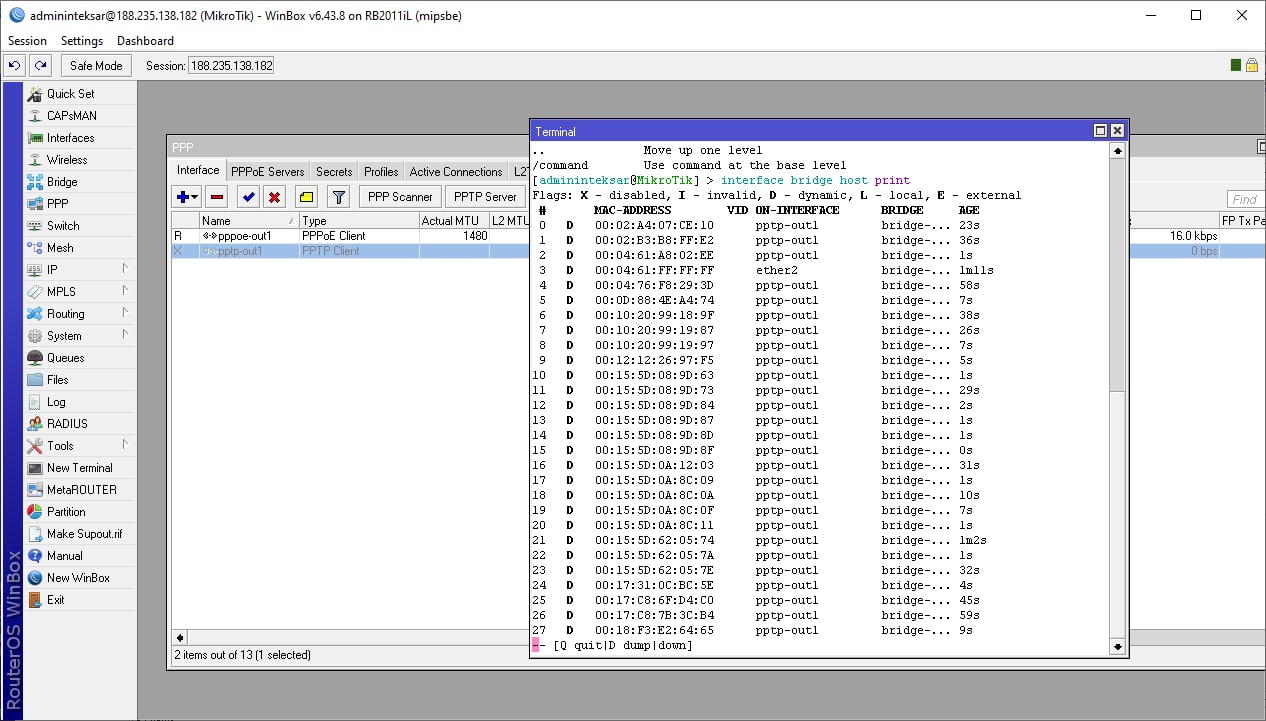Screen dimensions: 1266x721
Task: Click the yellow comment button
Action: coord(306,197)
